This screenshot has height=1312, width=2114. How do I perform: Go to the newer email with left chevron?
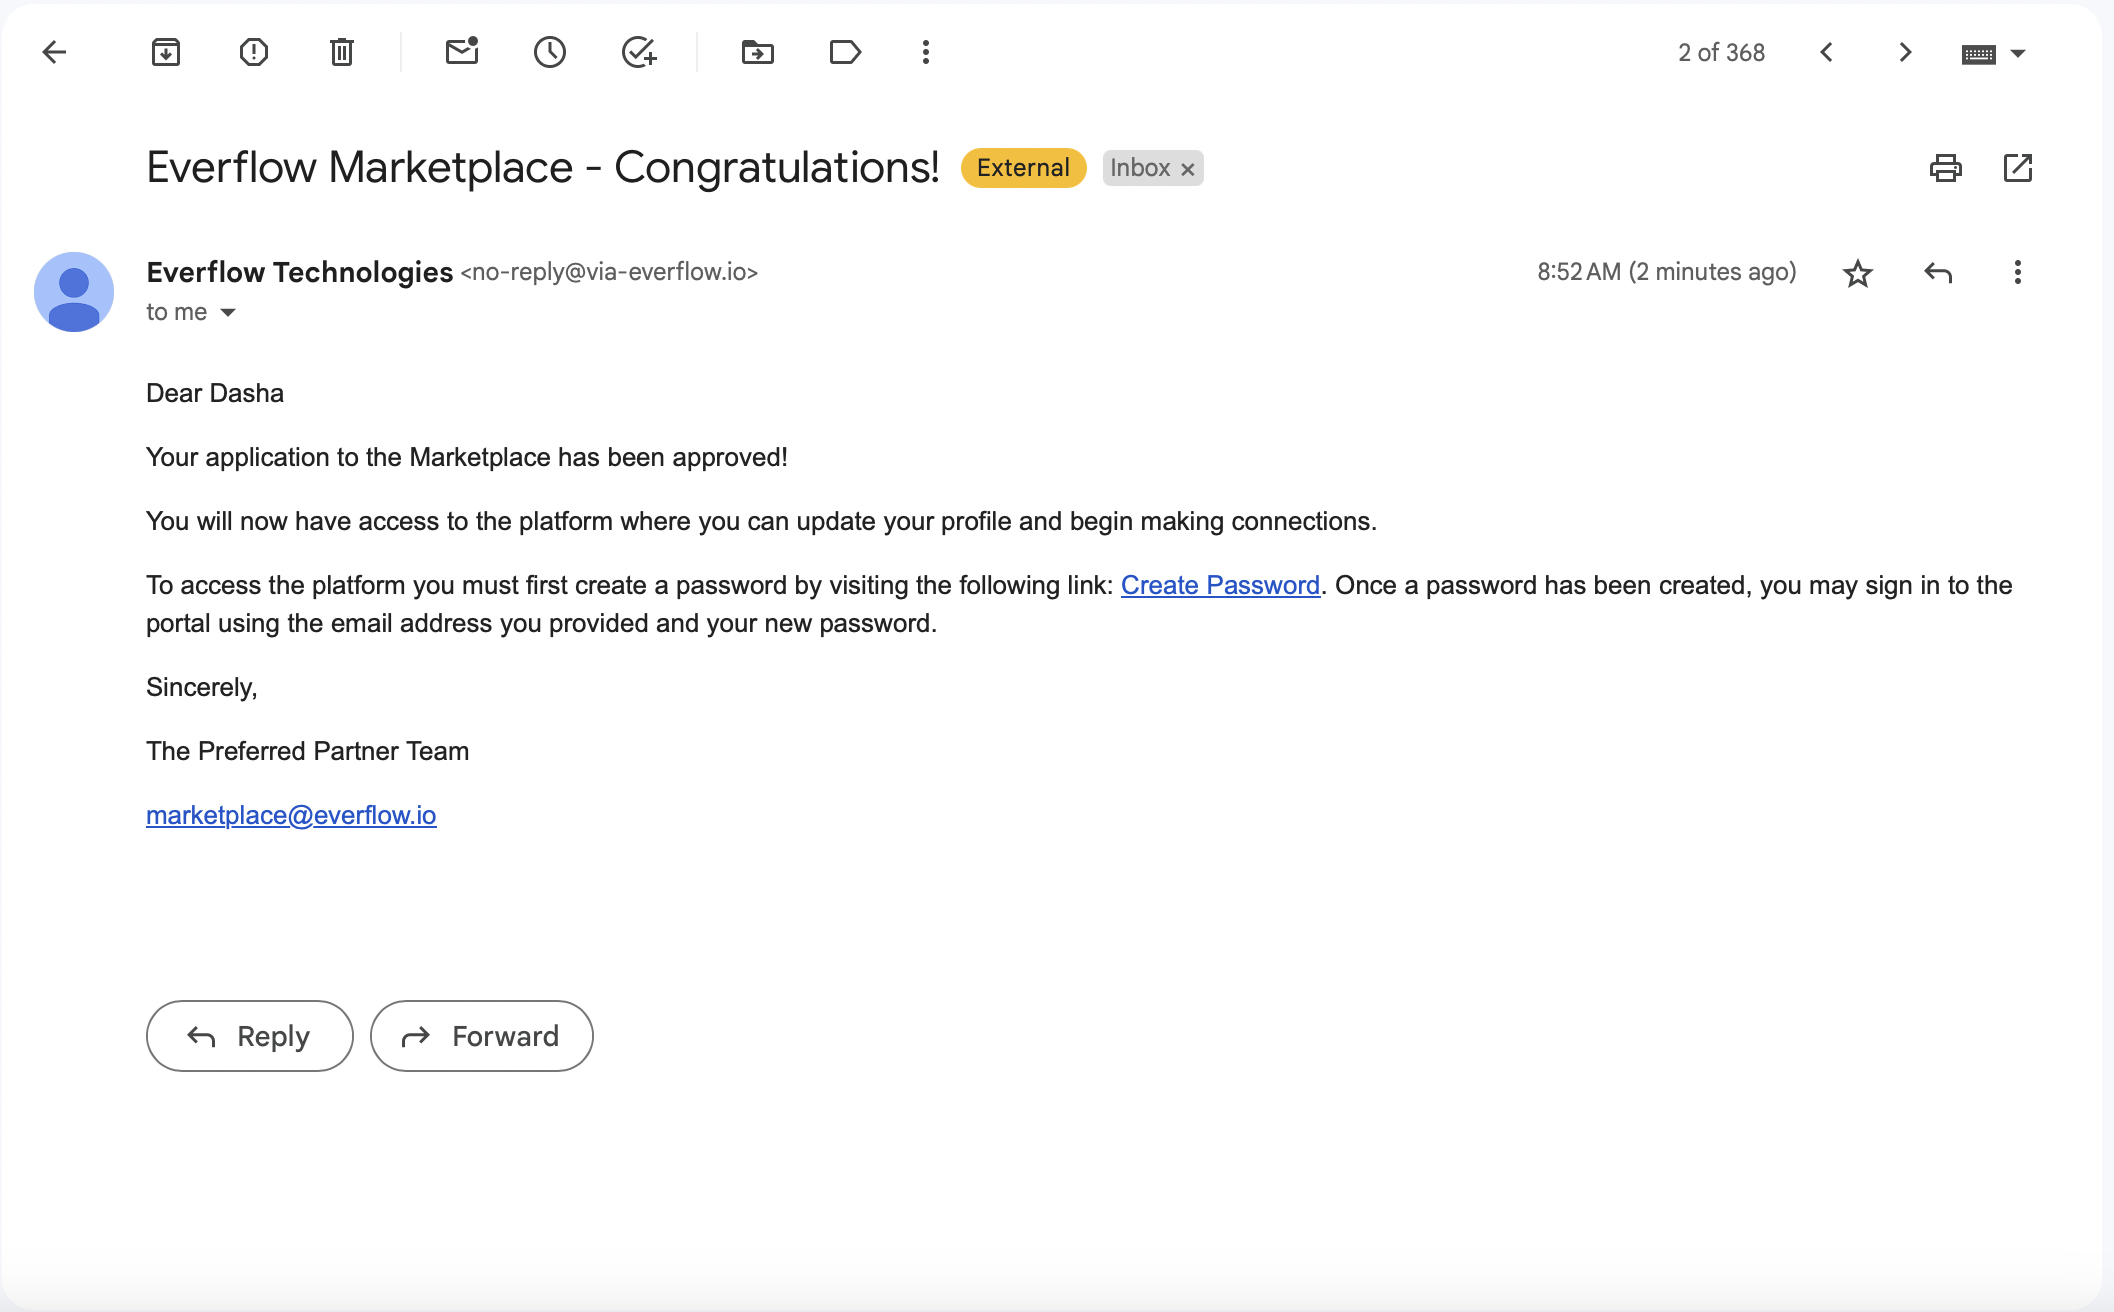click(x=1826, y=52)
